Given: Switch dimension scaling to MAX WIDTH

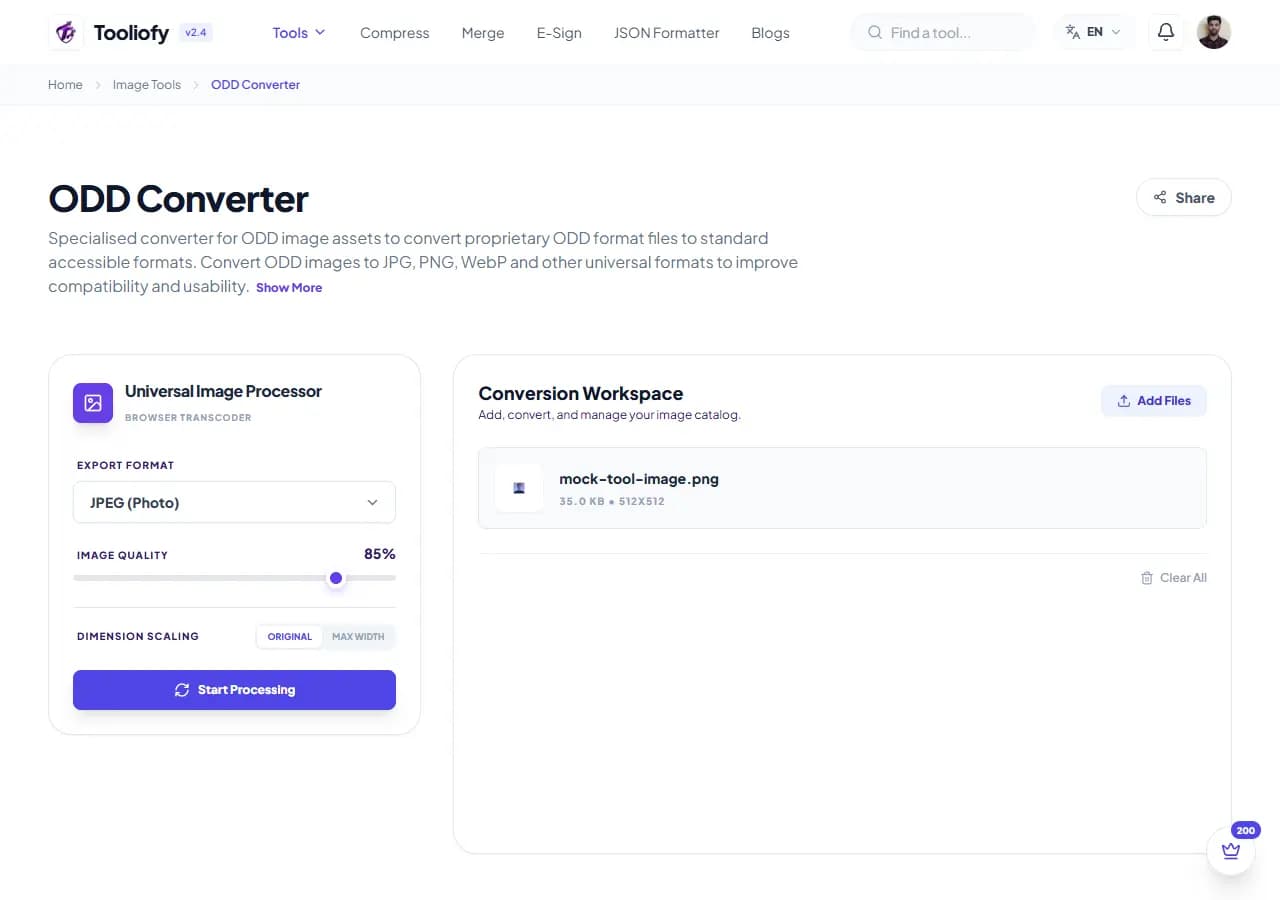Looking at the screenshot, I should click(358, 636).
